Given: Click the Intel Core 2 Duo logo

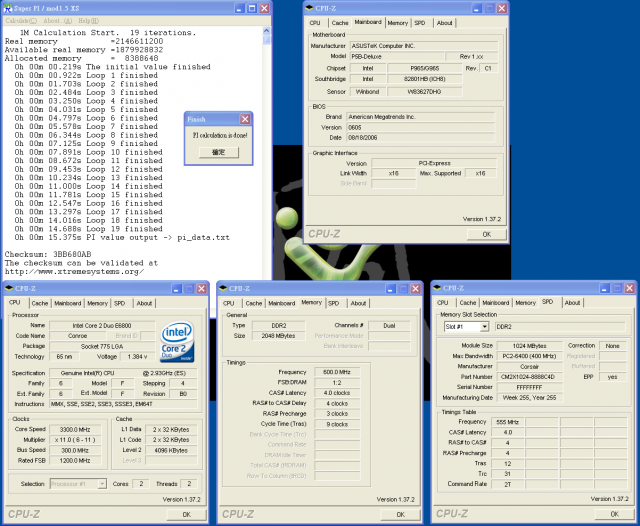Looking at the screenshot, I should [x=177, y=342].
